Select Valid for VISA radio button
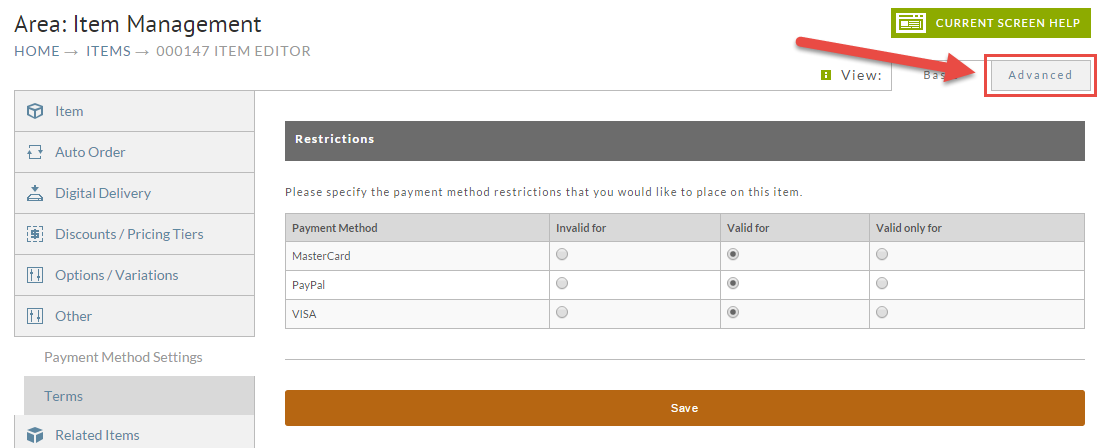 [x=733, y=312]
